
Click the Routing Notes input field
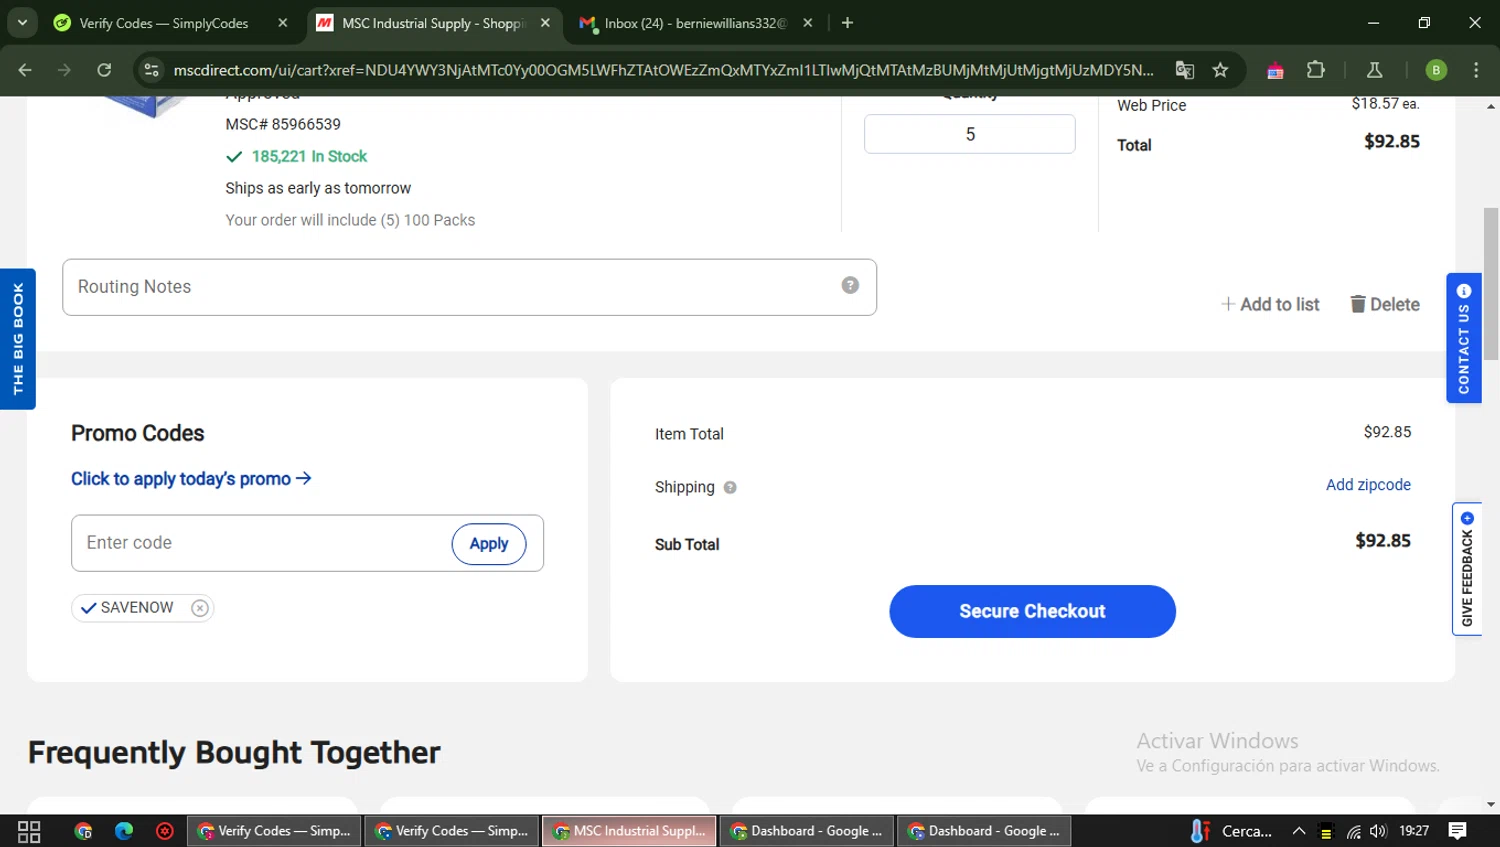tap(469, 287)
